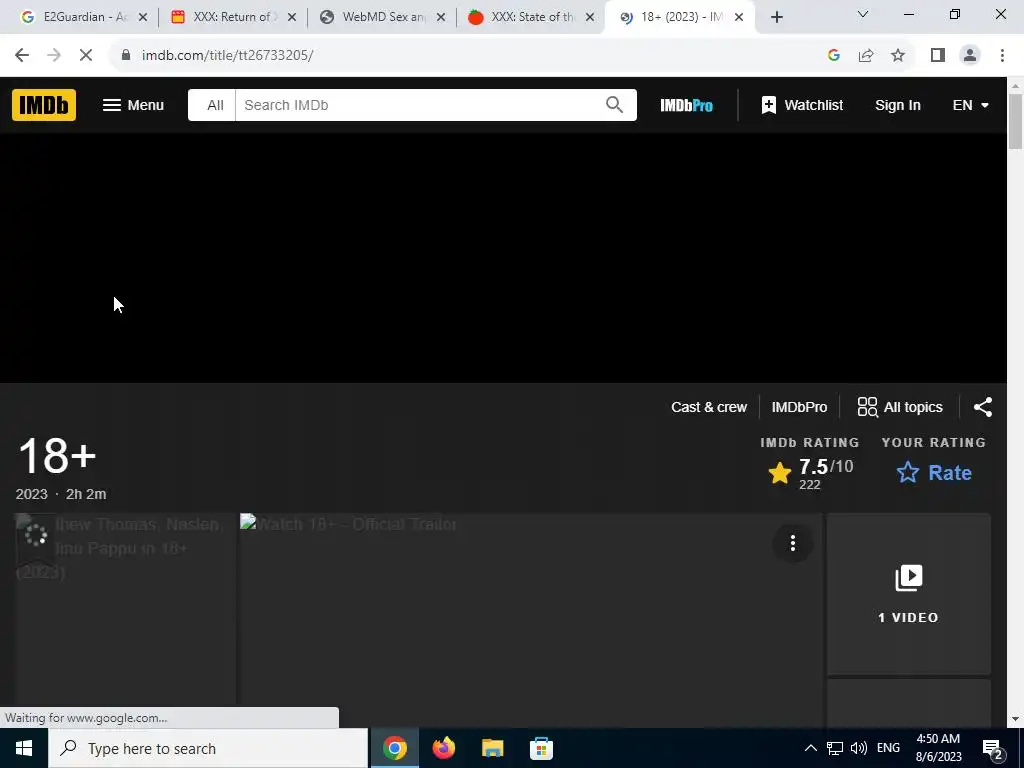1024x768 pixels.
Task: Go back to the previous page
Action: click(22, 56)
